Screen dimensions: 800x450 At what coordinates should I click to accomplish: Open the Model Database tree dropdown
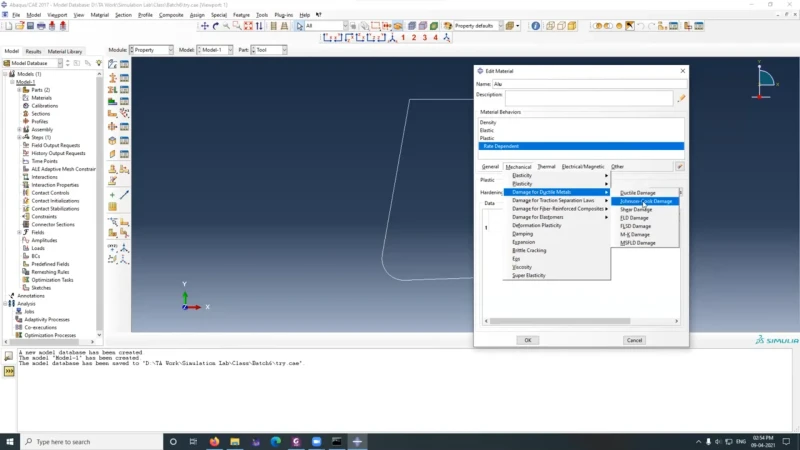[x=33, y=63]
